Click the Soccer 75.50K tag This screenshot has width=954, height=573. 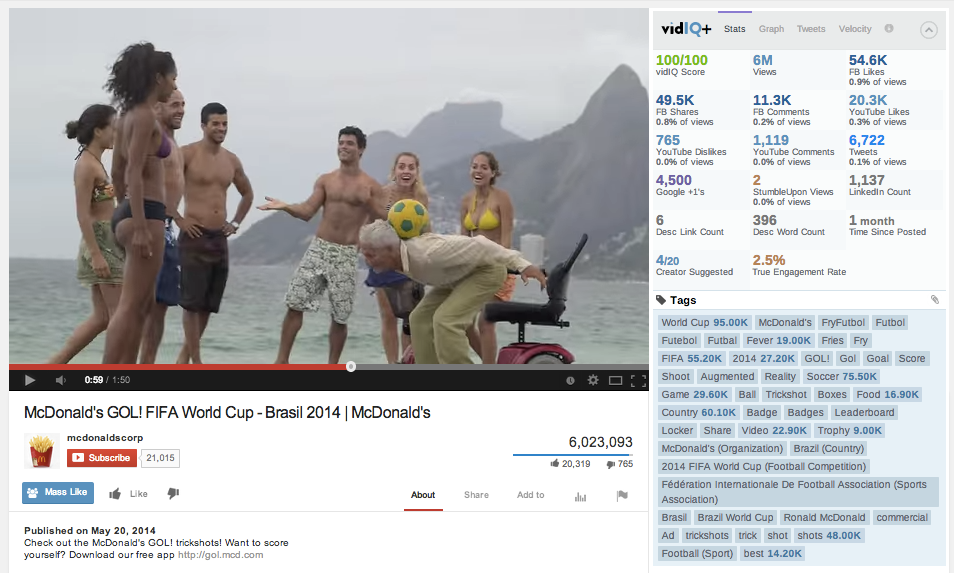[x=841, y=377]
